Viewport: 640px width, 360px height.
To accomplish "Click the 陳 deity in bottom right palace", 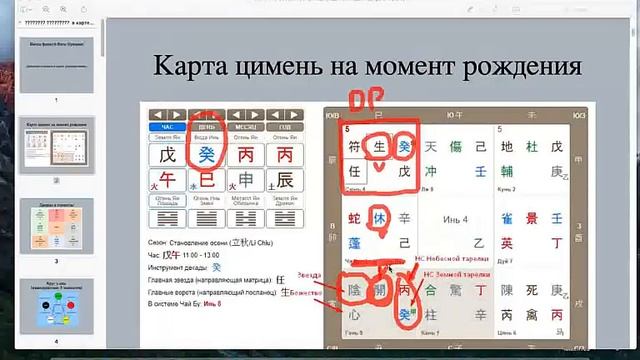I will coord(507,290).
